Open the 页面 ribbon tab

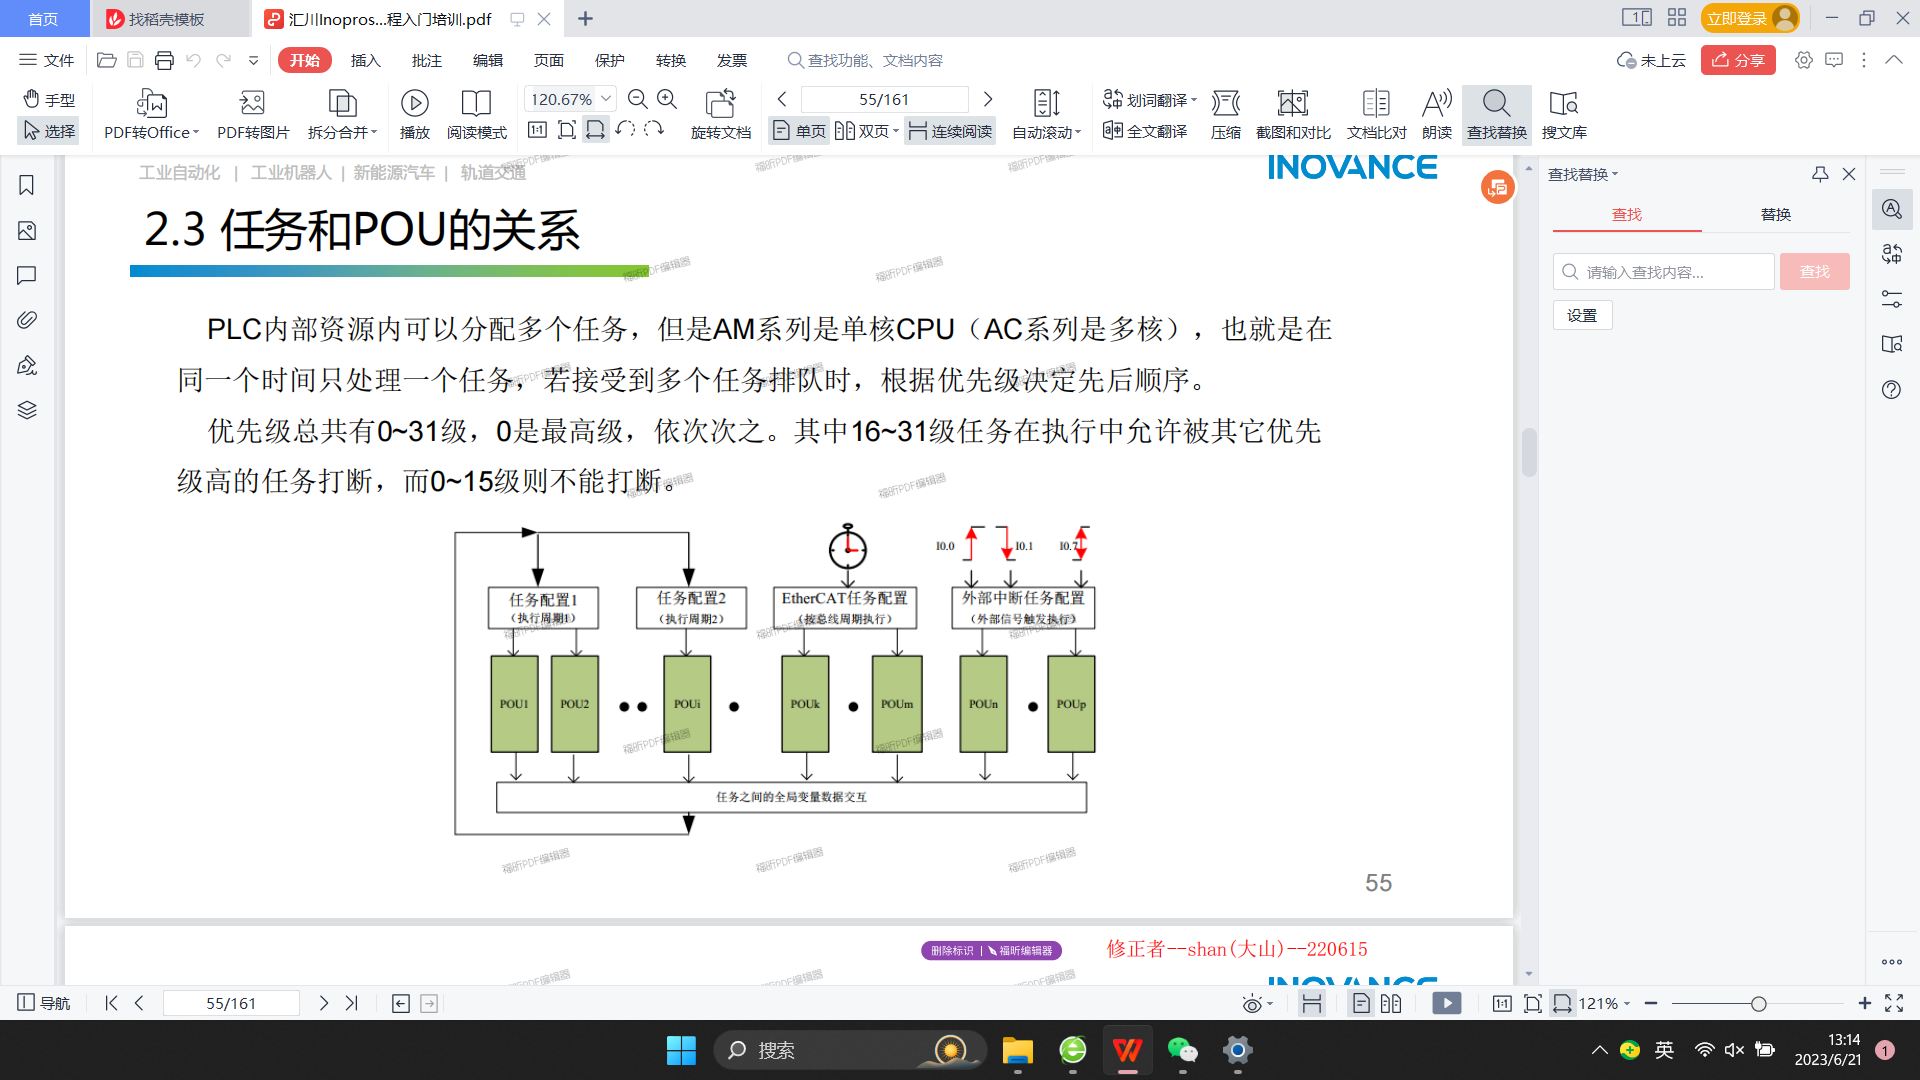[x=549, y=60]
